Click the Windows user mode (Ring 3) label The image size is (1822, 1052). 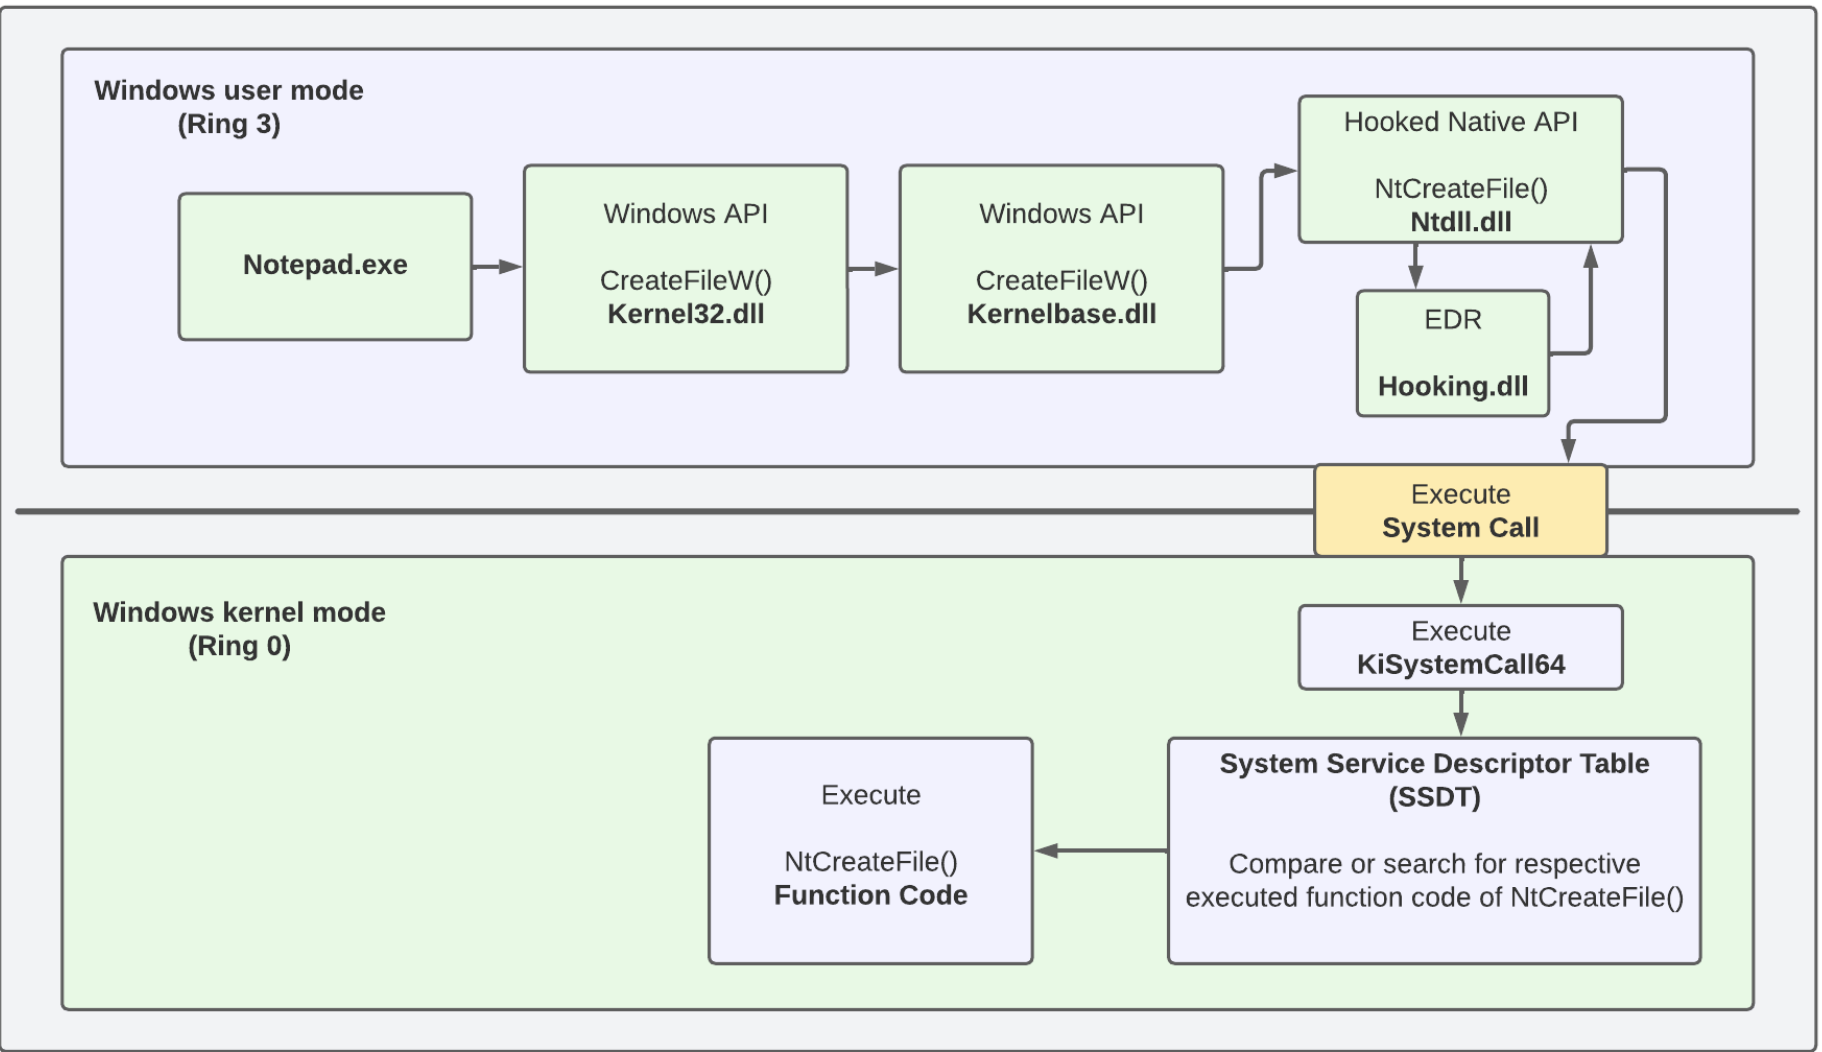pos(229,106)
